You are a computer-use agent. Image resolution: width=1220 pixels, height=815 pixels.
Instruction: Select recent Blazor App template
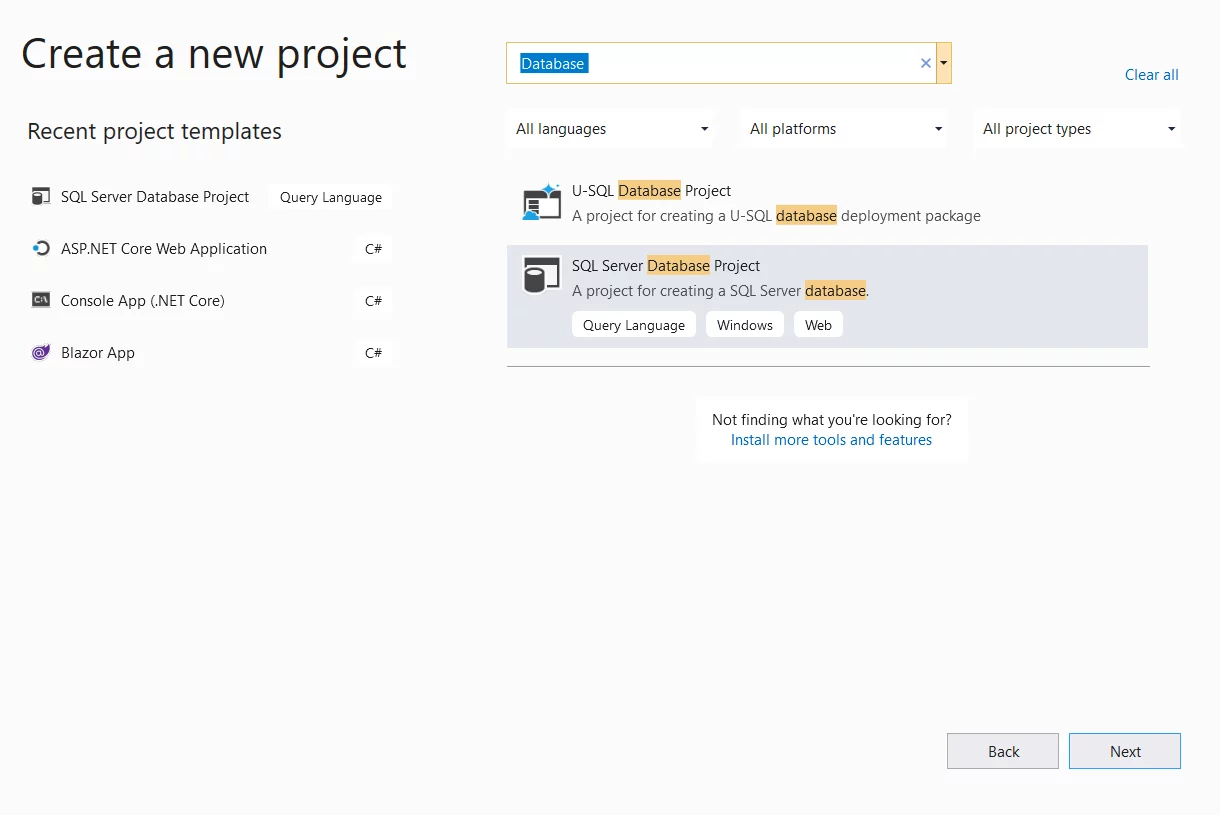[98, 353]
